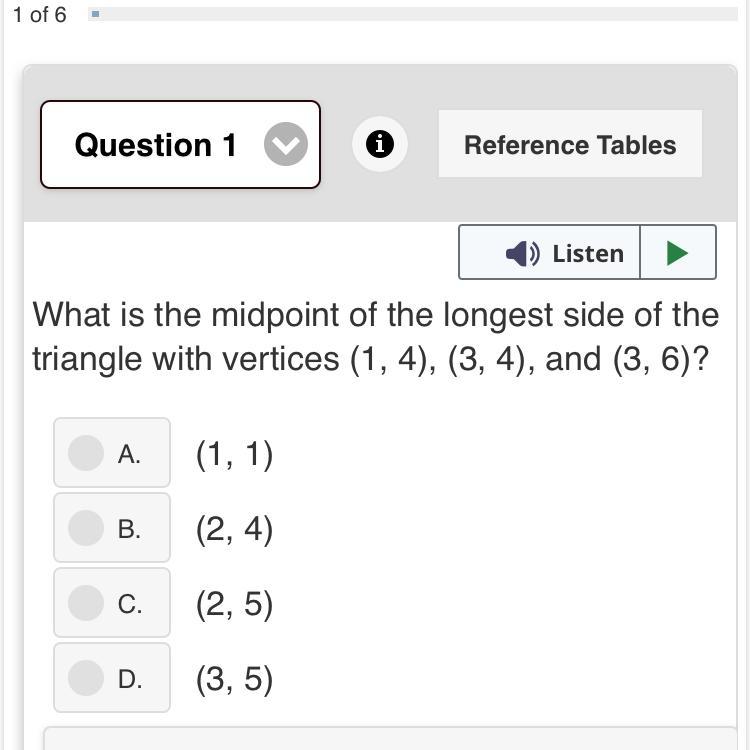
Task: Click the midpoint question text
Action: click(x=375, y=336)
